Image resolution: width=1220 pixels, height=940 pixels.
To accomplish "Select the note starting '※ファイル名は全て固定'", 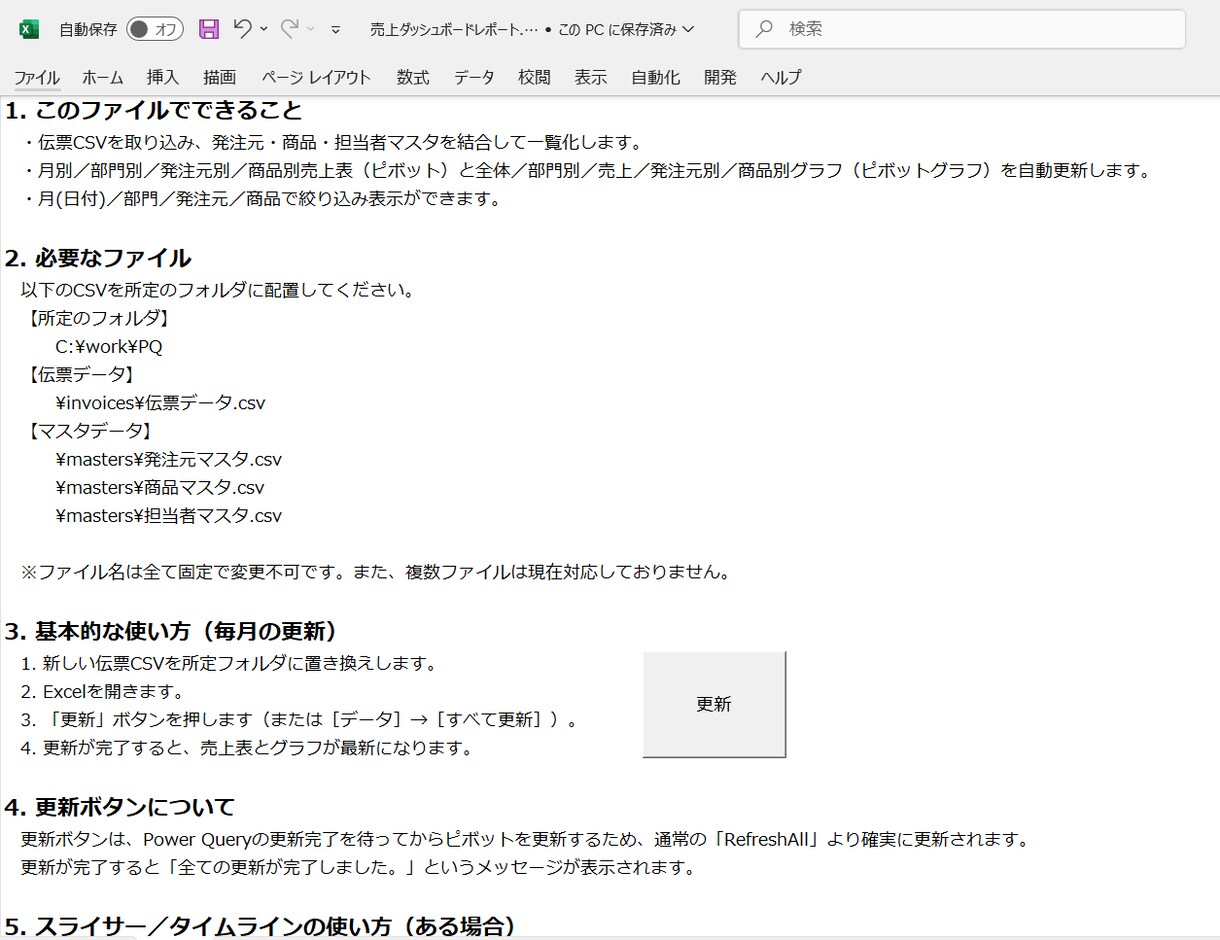I will 375,572.
